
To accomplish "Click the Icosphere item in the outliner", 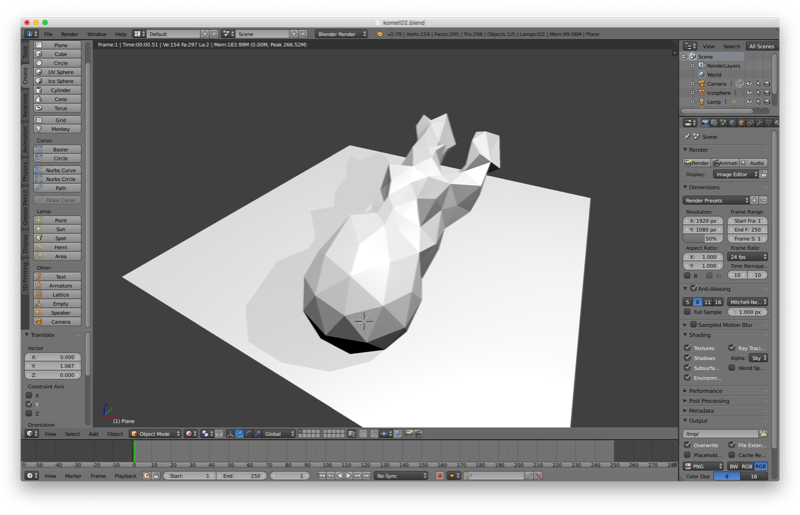I will coord(720,93).
